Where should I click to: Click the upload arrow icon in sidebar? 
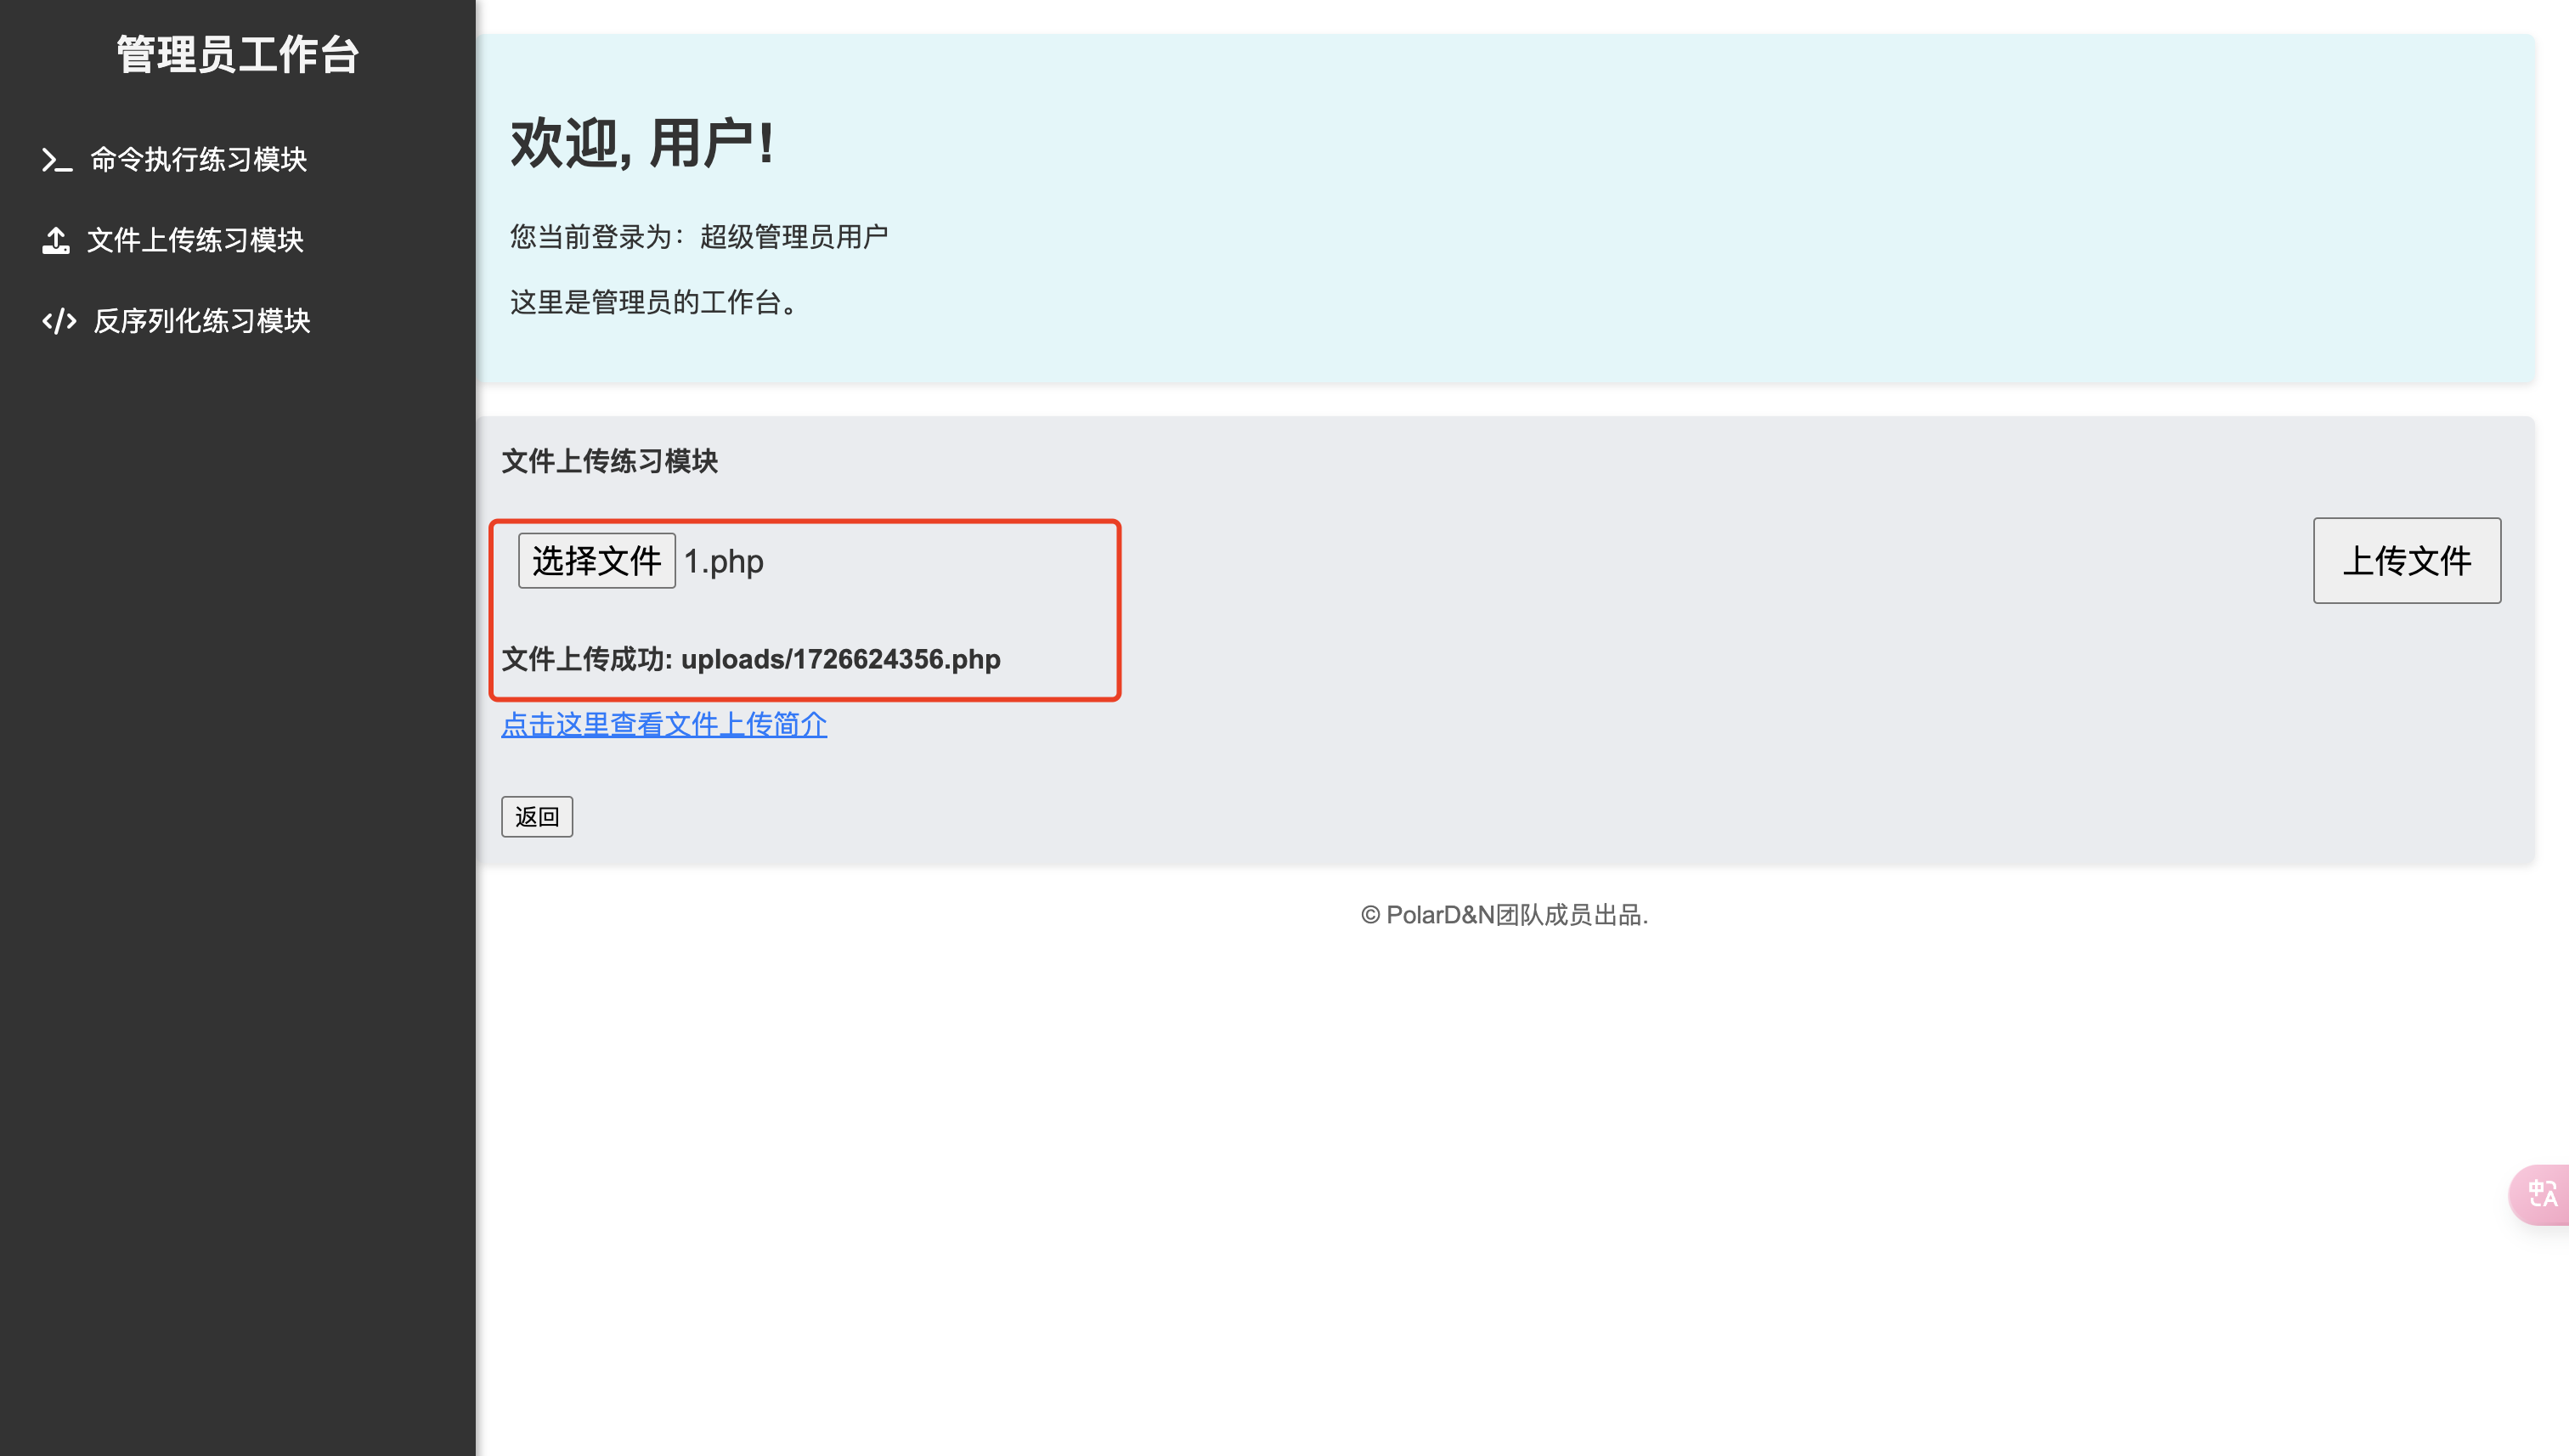coord(56,240)
